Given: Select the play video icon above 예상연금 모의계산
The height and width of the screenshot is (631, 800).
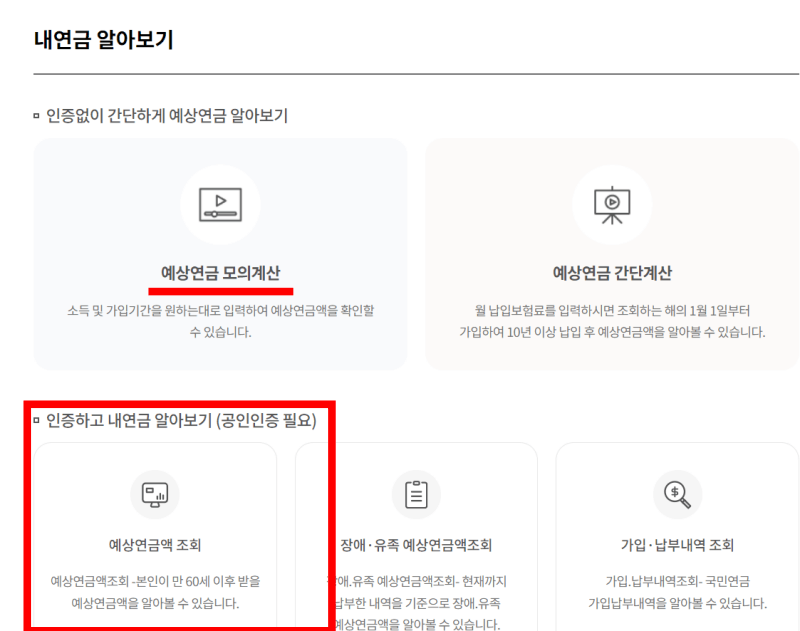Looking at the screenshot, I should coord(219,204).
